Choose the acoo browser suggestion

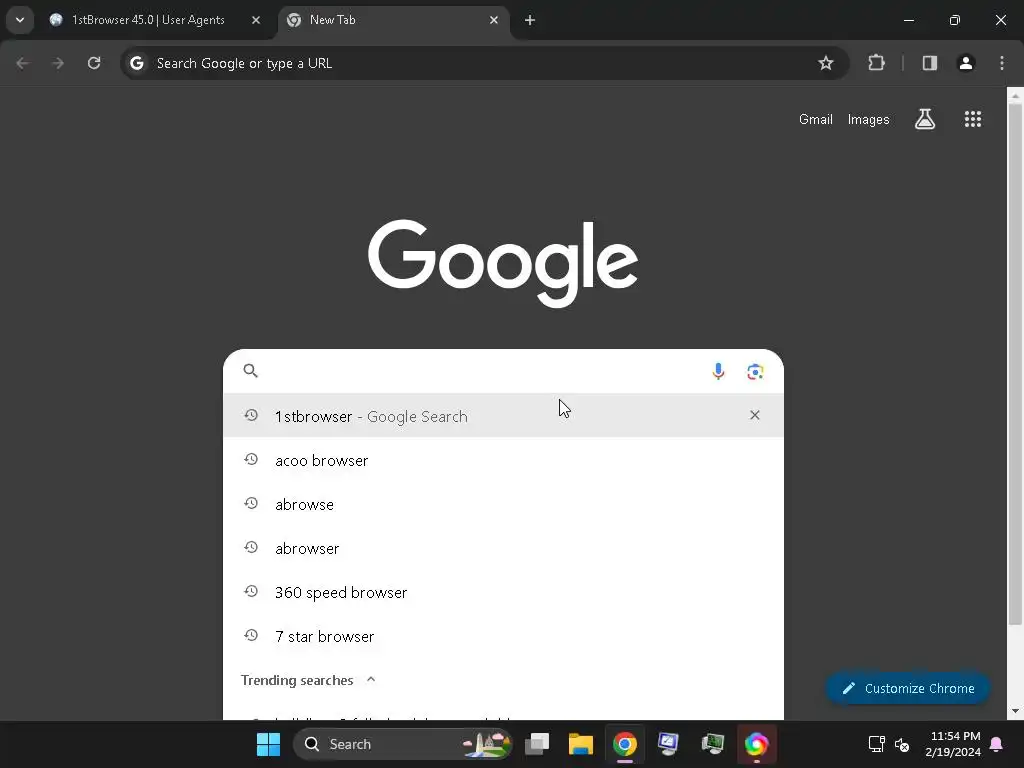(x=503, y=460)
